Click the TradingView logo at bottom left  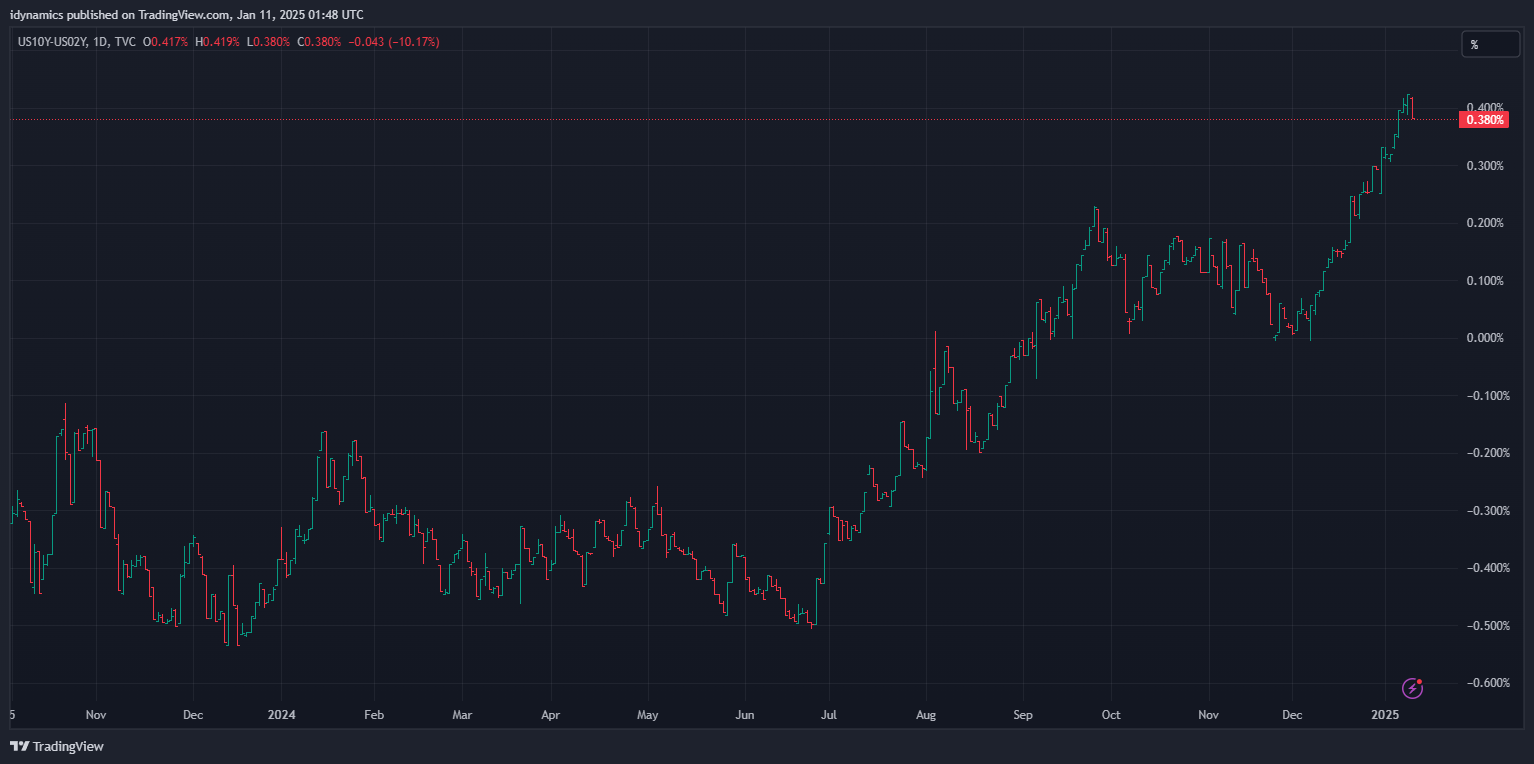pos(57,746)
